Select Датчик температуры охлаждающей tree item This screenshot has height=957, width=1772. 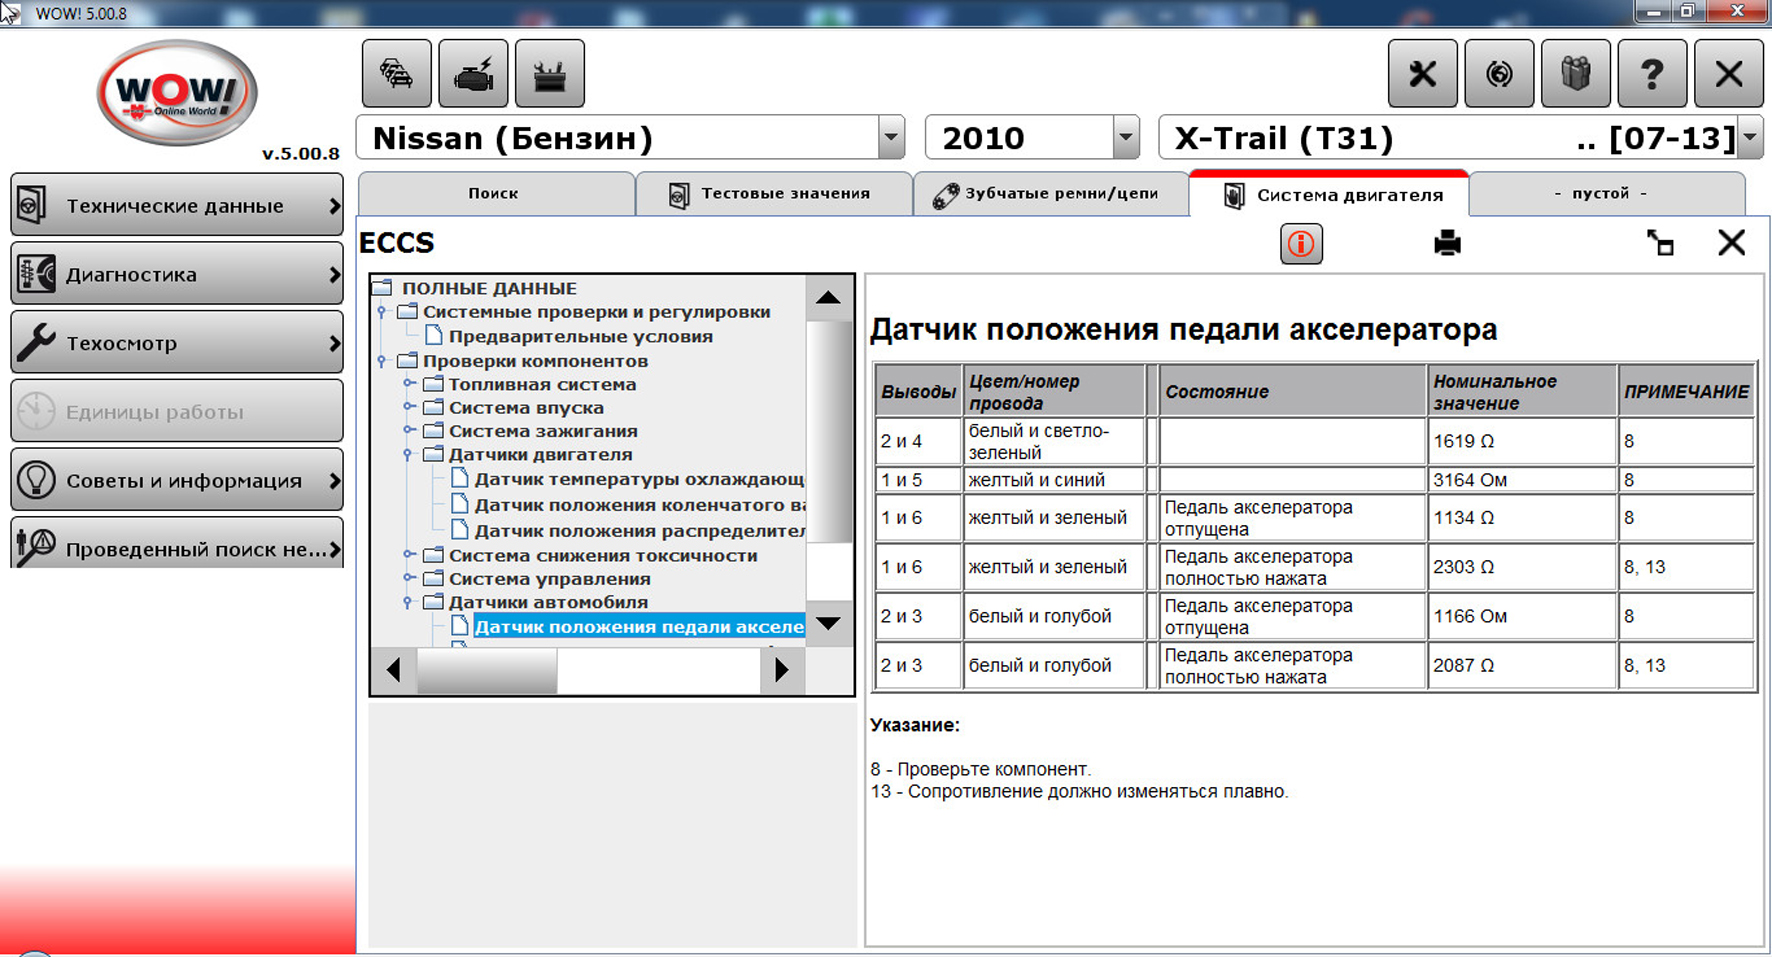point(638,479)
